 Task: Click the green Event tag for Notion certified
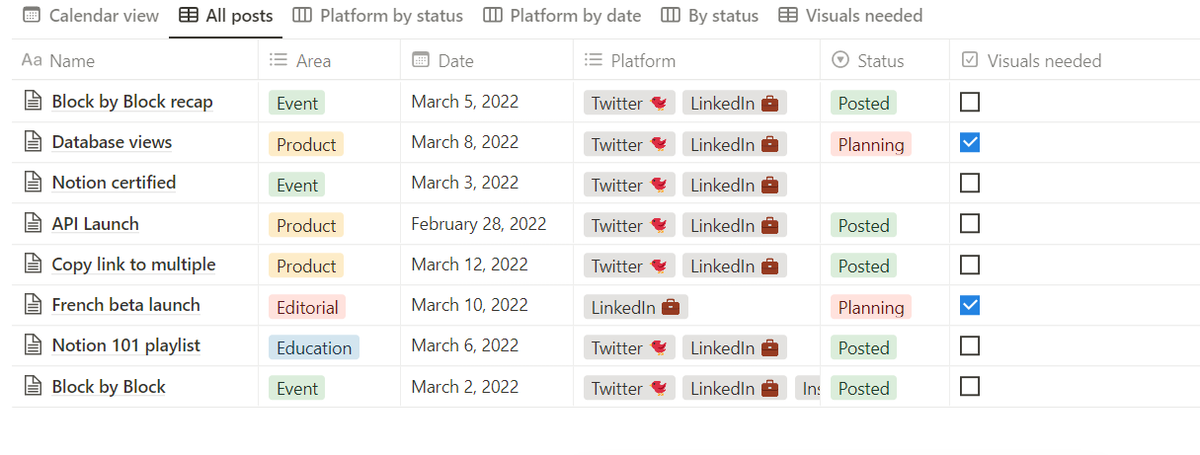tap(297, 185)
